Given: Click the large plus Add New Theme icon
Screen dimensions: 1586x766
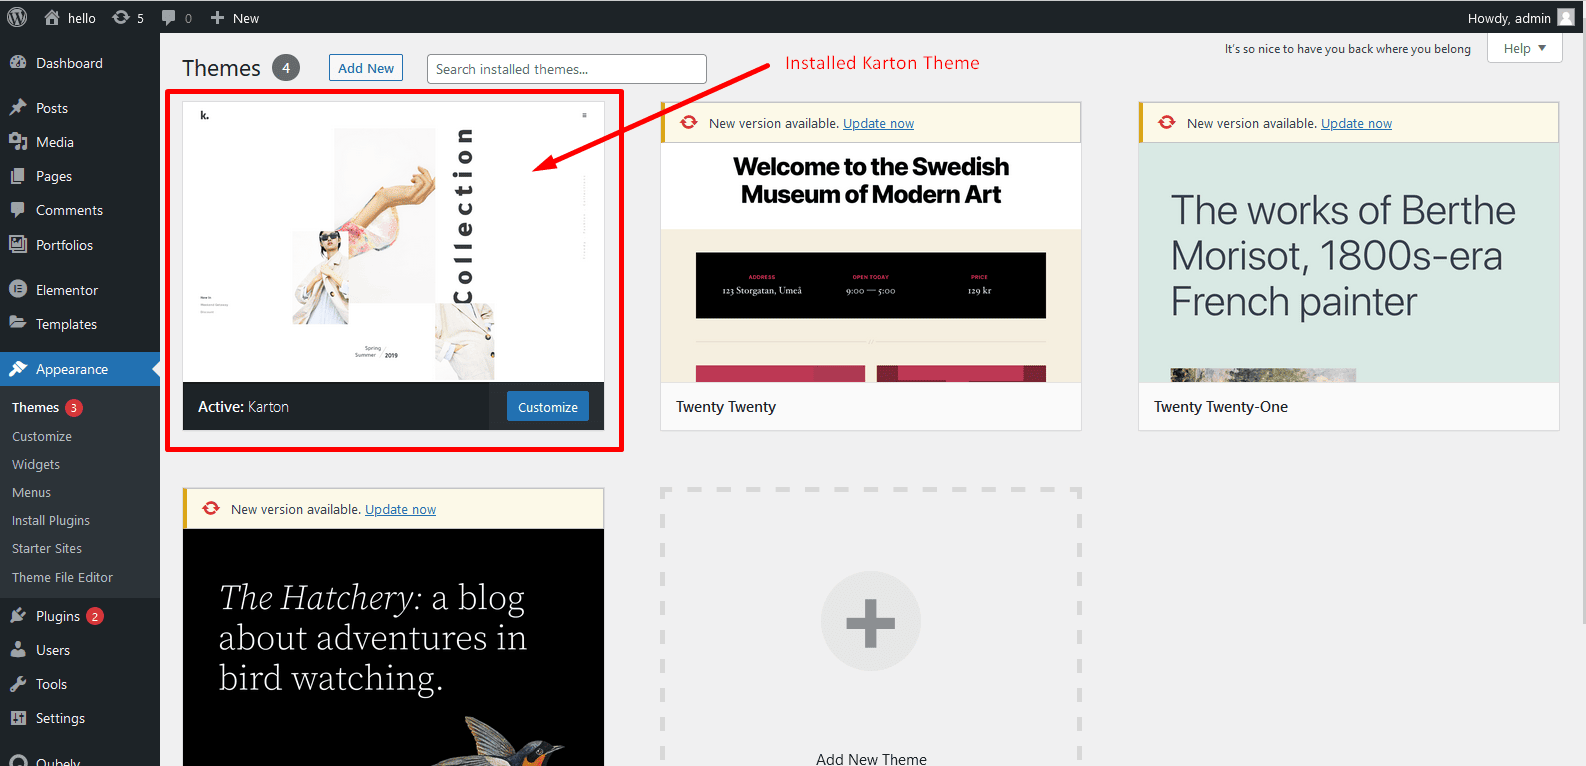Looking at the screenshot, I should pyautogui.click(x=870, y=622).
